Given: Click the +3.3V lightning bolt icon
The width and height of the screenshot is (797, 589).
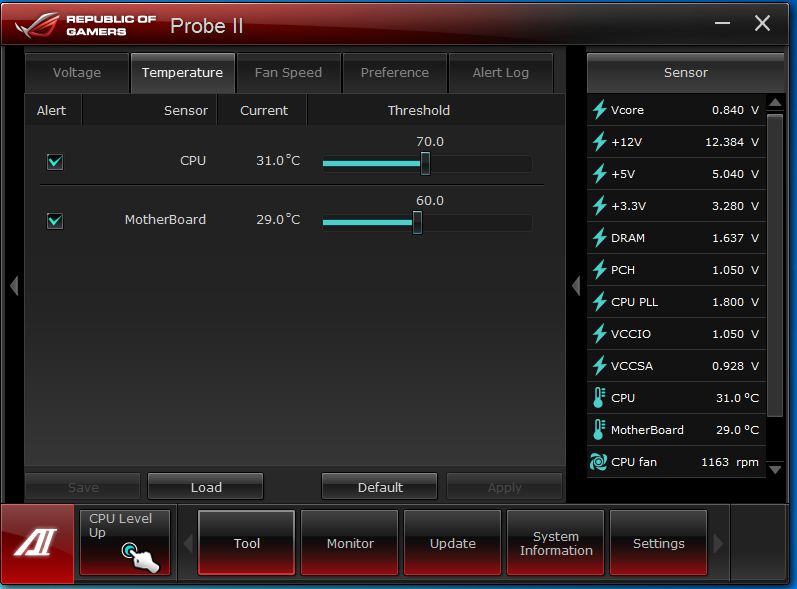Looking at the screenshot, I should (x=600, y=206).
